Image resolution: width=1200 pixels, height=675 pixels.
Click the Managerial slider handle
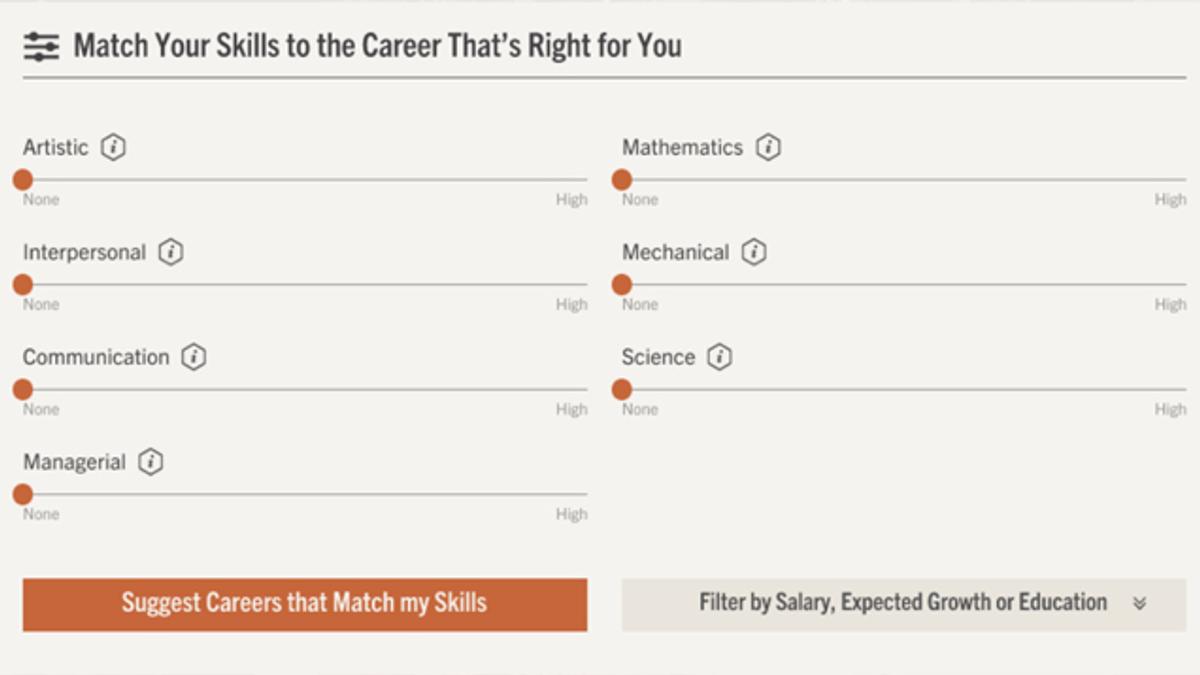[23, 494]
